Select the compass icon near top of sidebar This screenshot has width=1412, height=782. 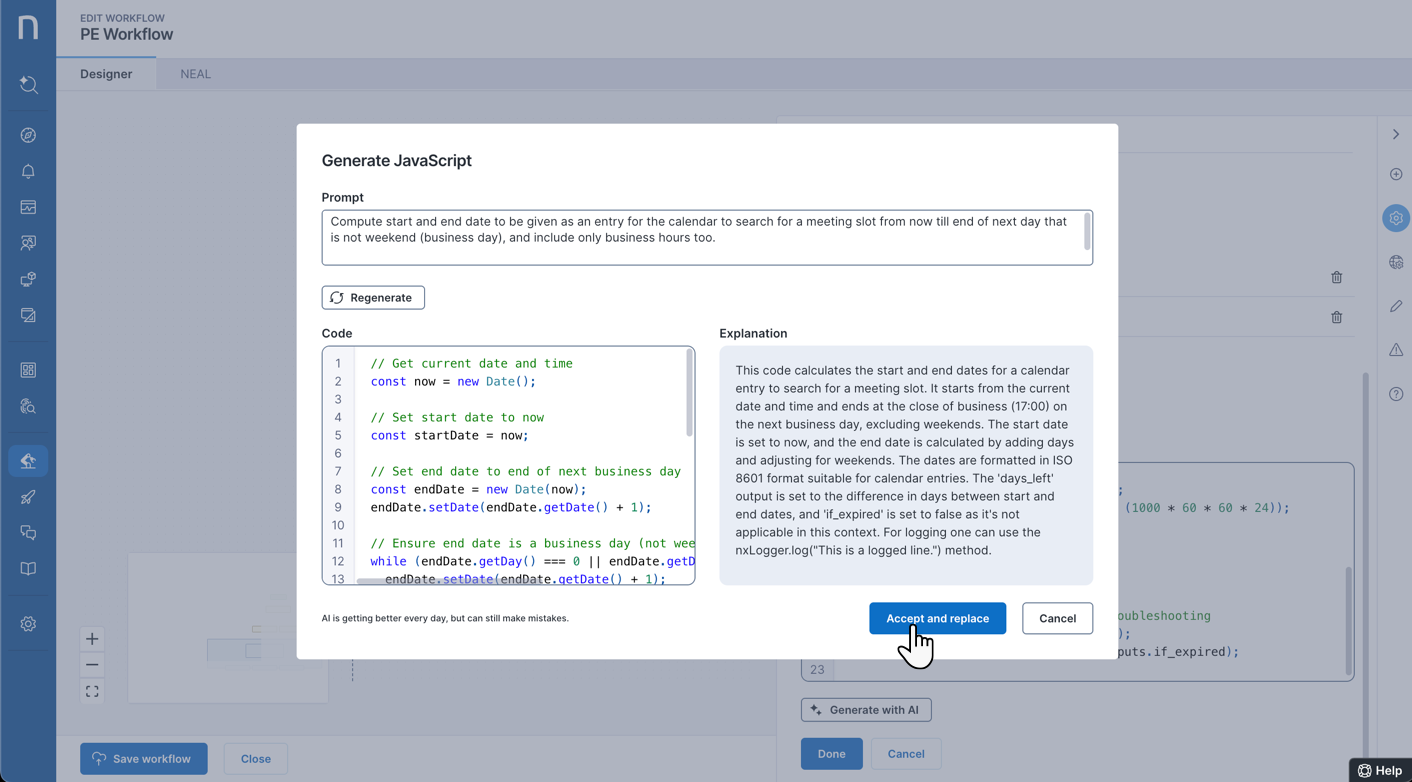pyautogui.click(x=28, y=134)
